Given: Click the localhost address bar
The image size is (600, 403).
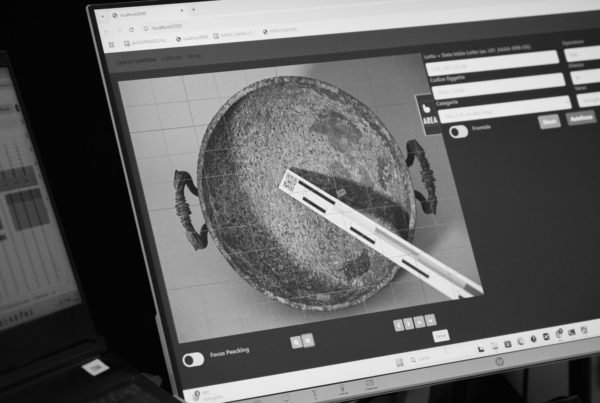Looking at the screenshot, I should point(167,28).
